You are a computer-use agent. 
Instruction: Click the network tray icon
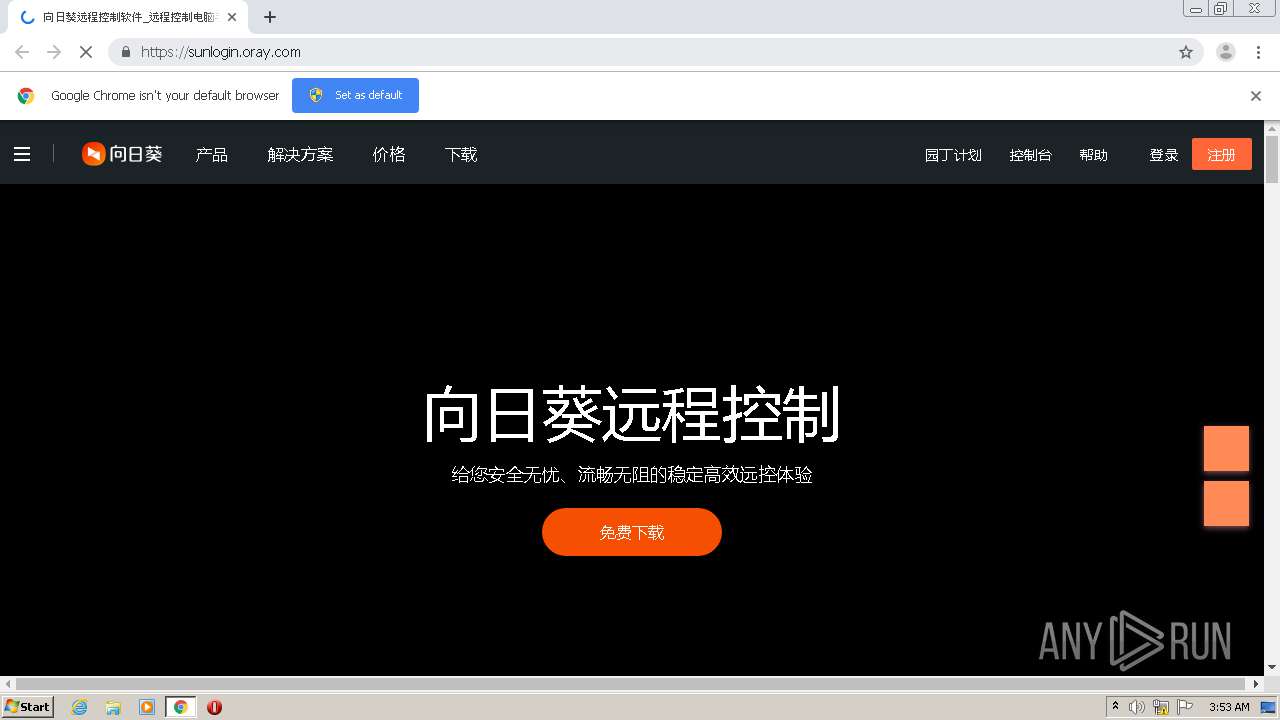pyautogui.click(x=1161, y=707)
